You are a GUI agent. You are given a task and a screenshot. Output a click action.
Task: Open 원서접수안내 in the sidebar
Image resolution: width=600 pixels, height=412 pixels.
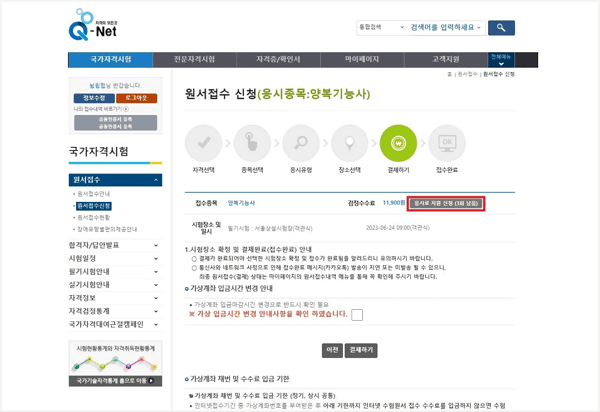pos(93,194)
